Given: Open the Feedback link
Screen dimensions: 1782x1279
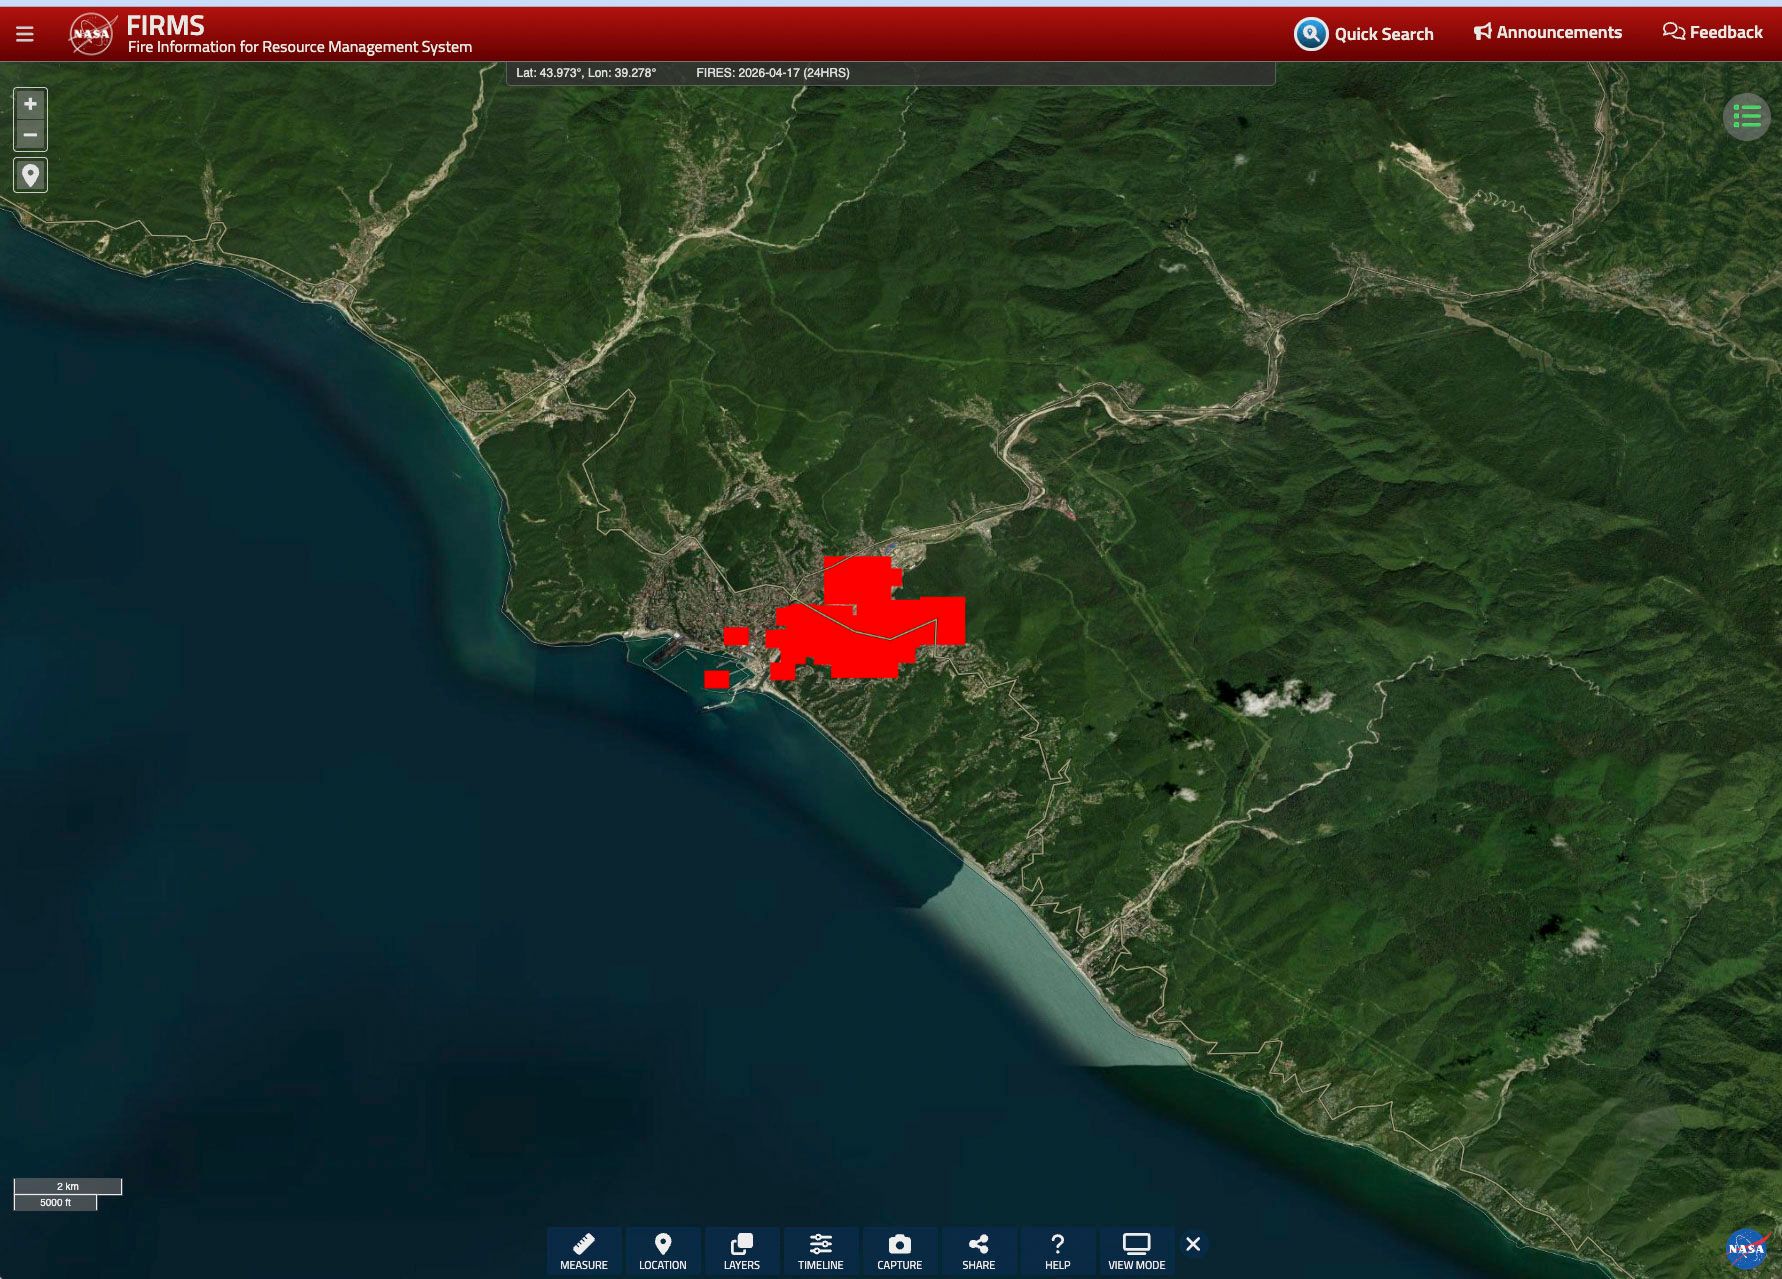Looking at the screenshot, I should click(1712, 32).
